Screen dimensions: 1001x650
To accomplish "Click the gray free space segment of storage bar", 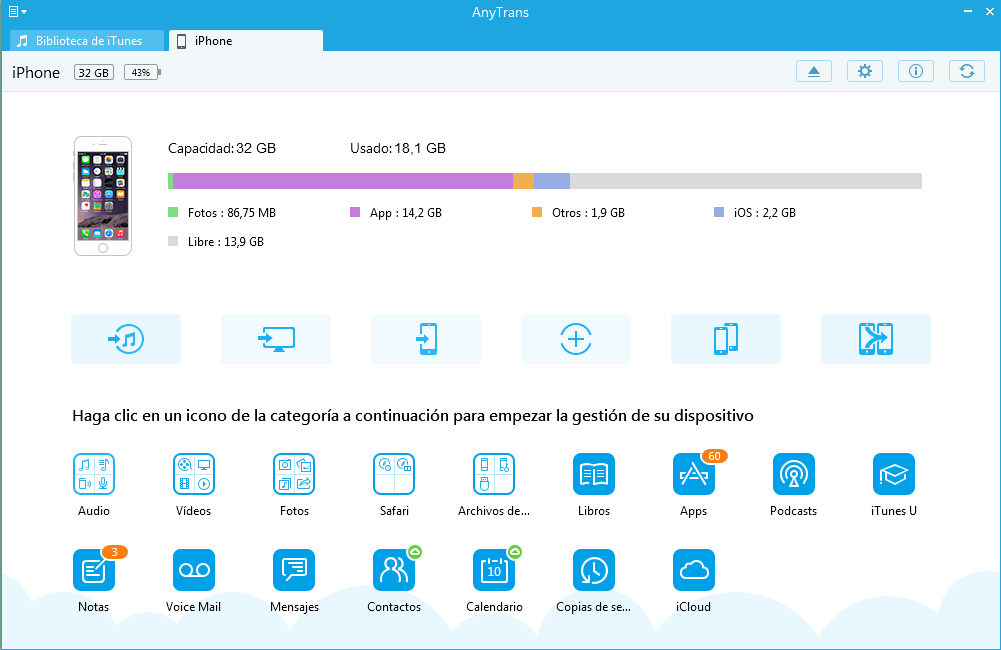I will tap(746, 181).
